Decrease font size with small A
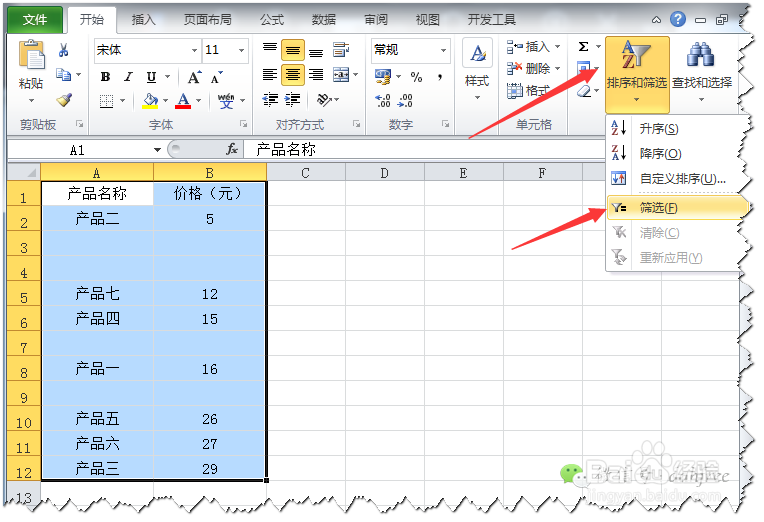The height and width of the screenshot is (522, 764). (x=216, y=77)
